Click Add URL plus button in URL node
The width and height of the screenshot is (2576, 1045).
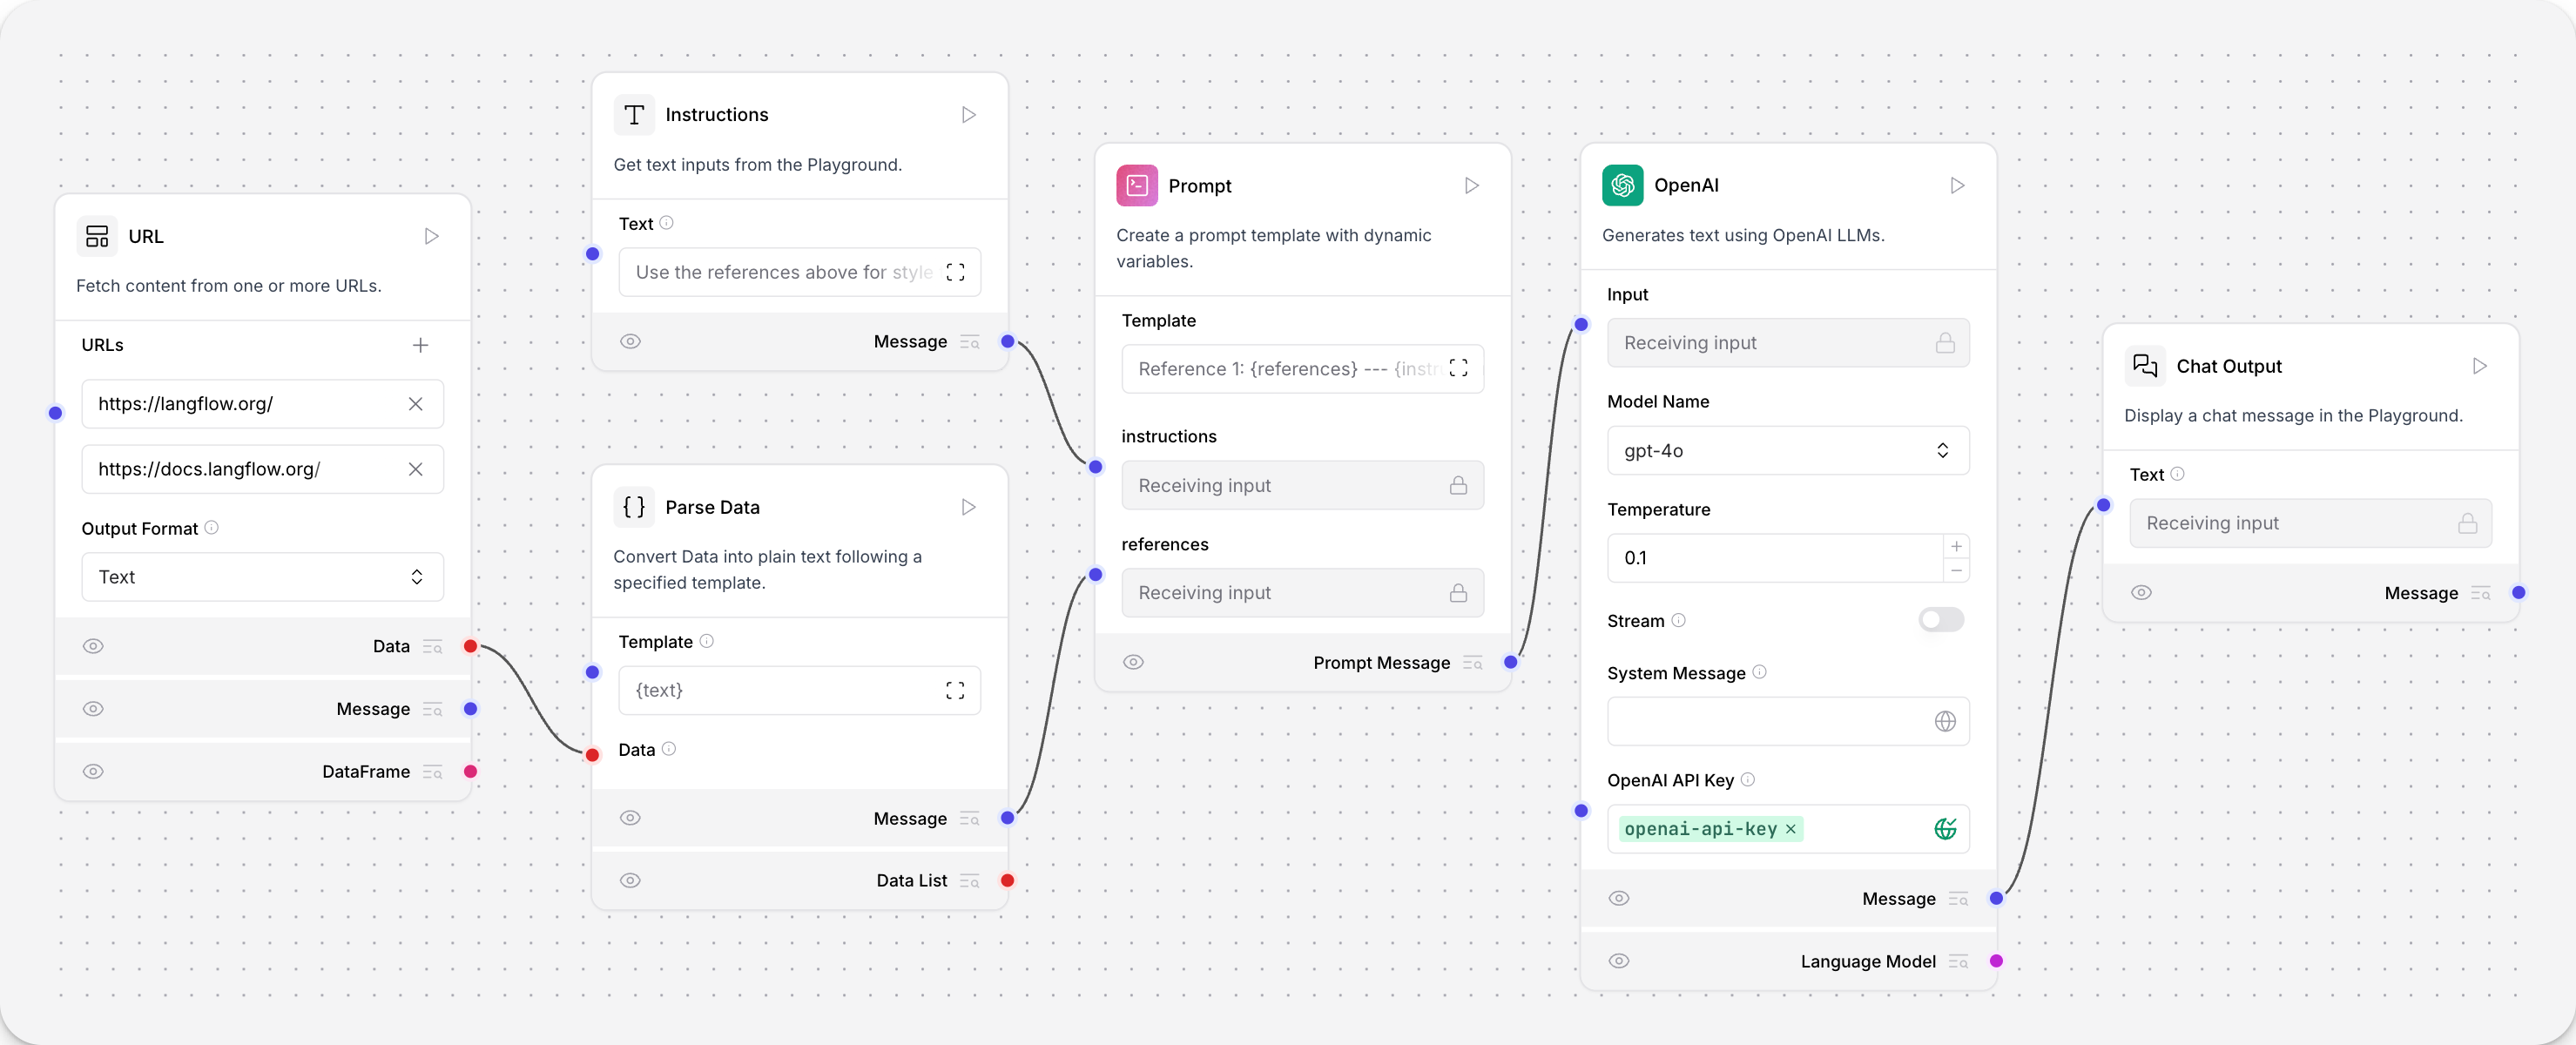point(424,345)
